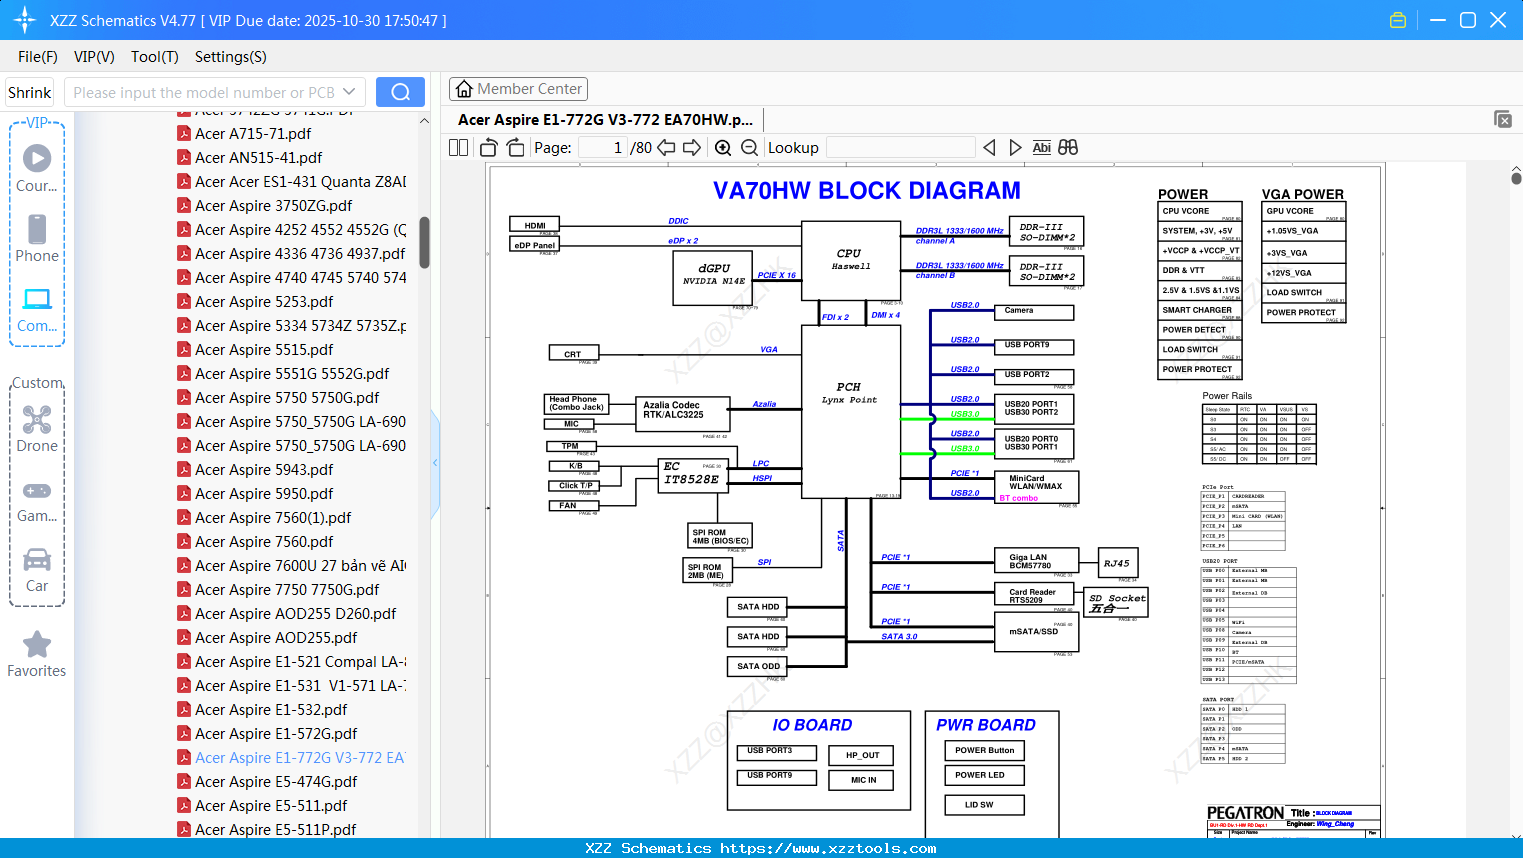This screenshot has width=1523, height=858.
Task: Click the VA70HW BLOCK DIAGRAM title
Action: click(867, 190)
